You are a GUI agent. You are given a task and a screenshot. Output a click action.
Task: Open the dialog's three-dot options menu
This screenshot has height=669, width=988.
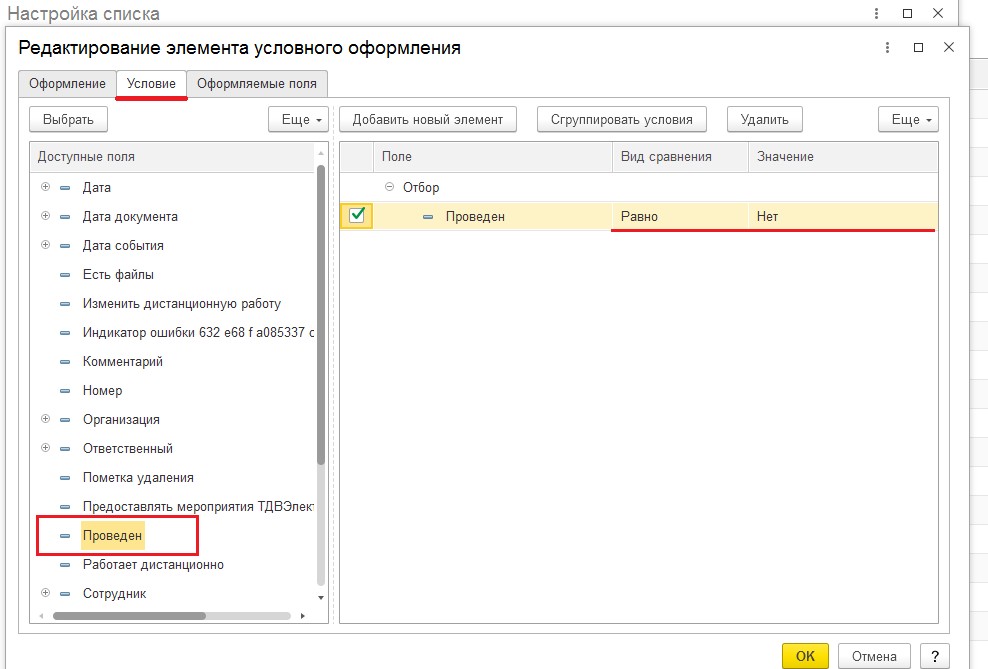point(887,47)
